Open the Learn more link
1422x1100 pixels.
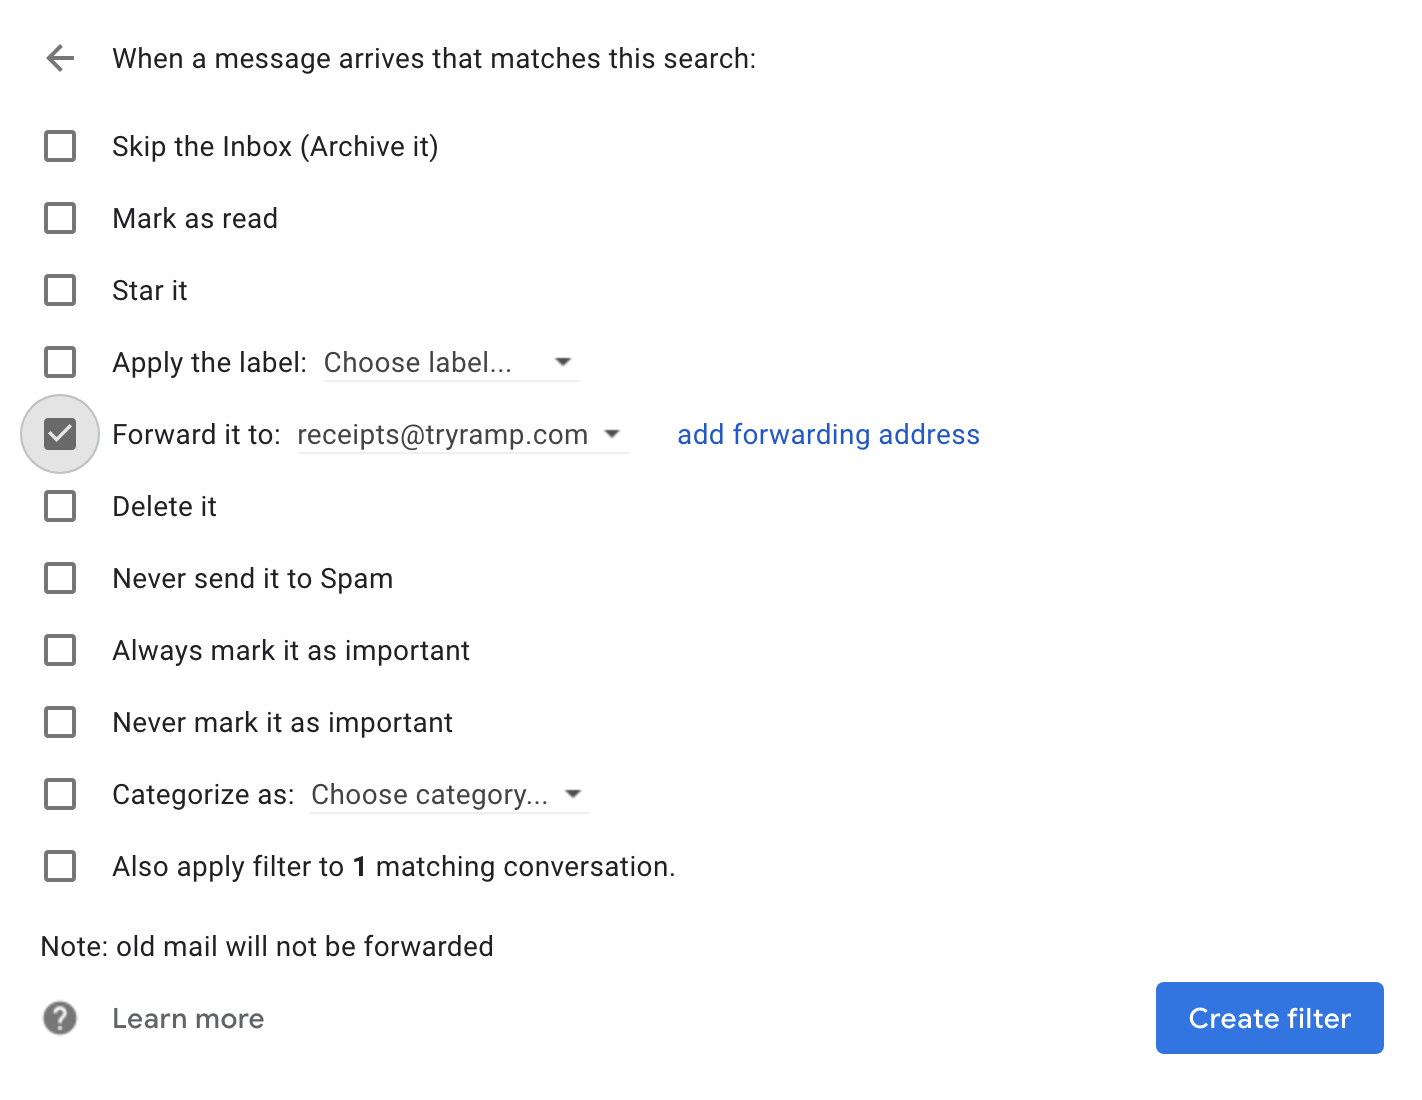(188, 1018)
